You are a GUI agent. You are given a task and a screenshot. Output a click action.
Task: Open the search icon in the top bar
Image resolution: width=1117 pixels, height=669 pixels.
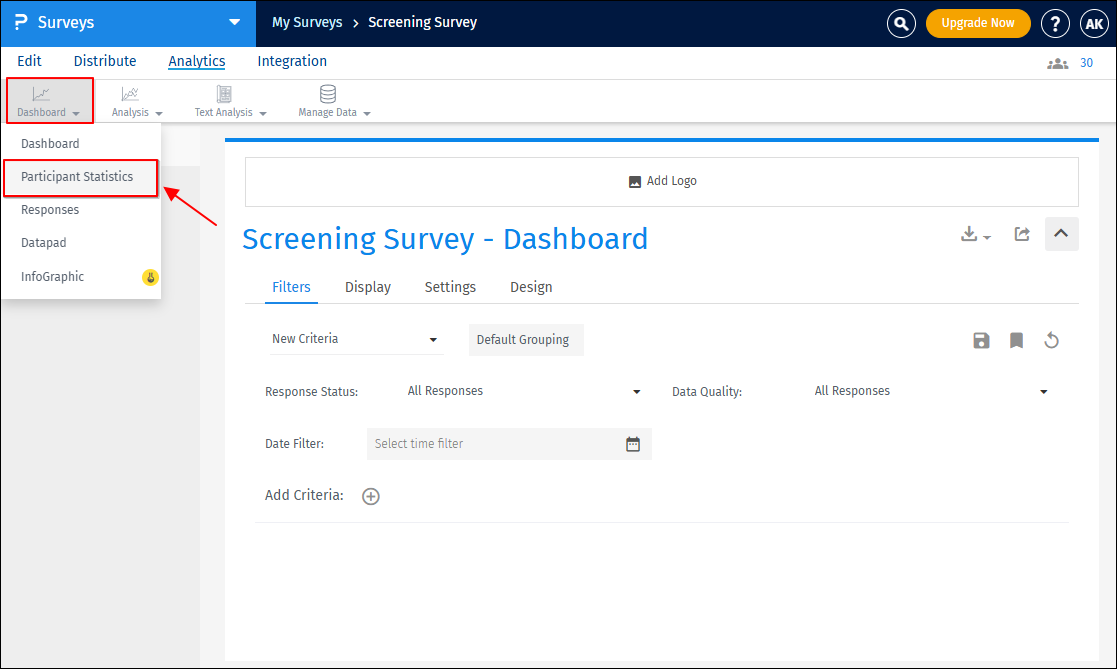[x=901, y=23]
